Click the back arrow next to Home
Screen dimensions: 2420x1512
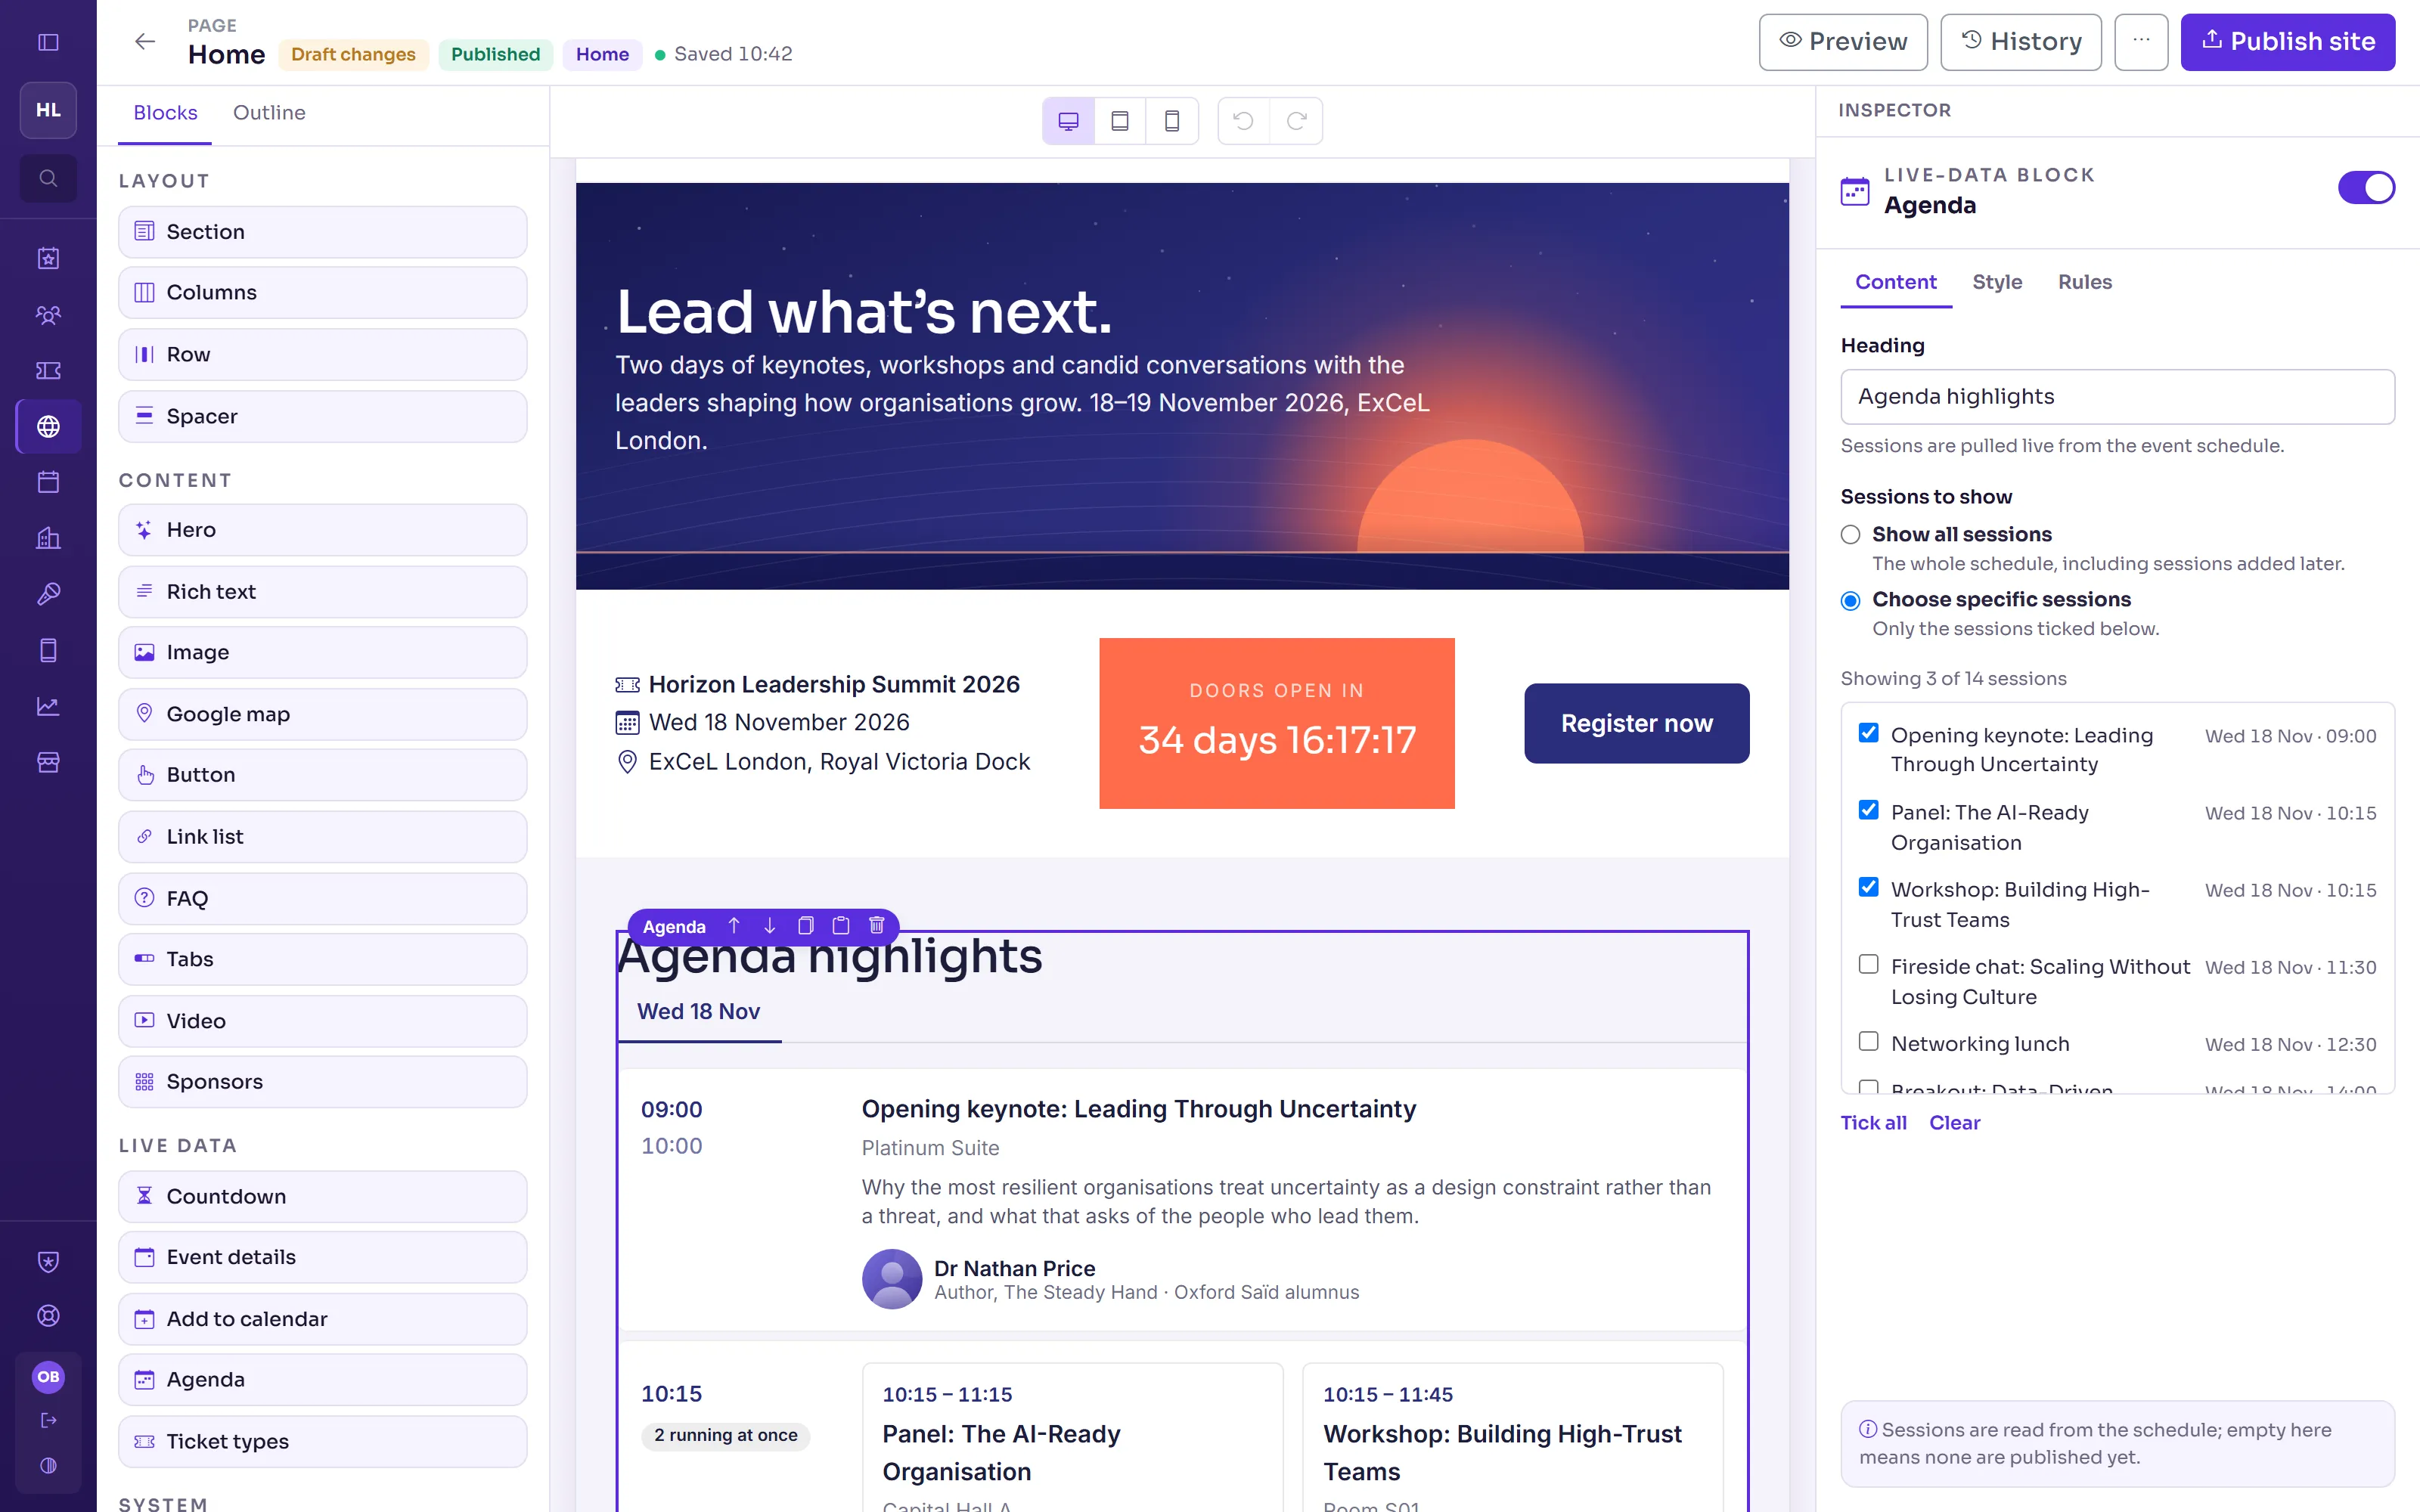[x=145, y=41]
